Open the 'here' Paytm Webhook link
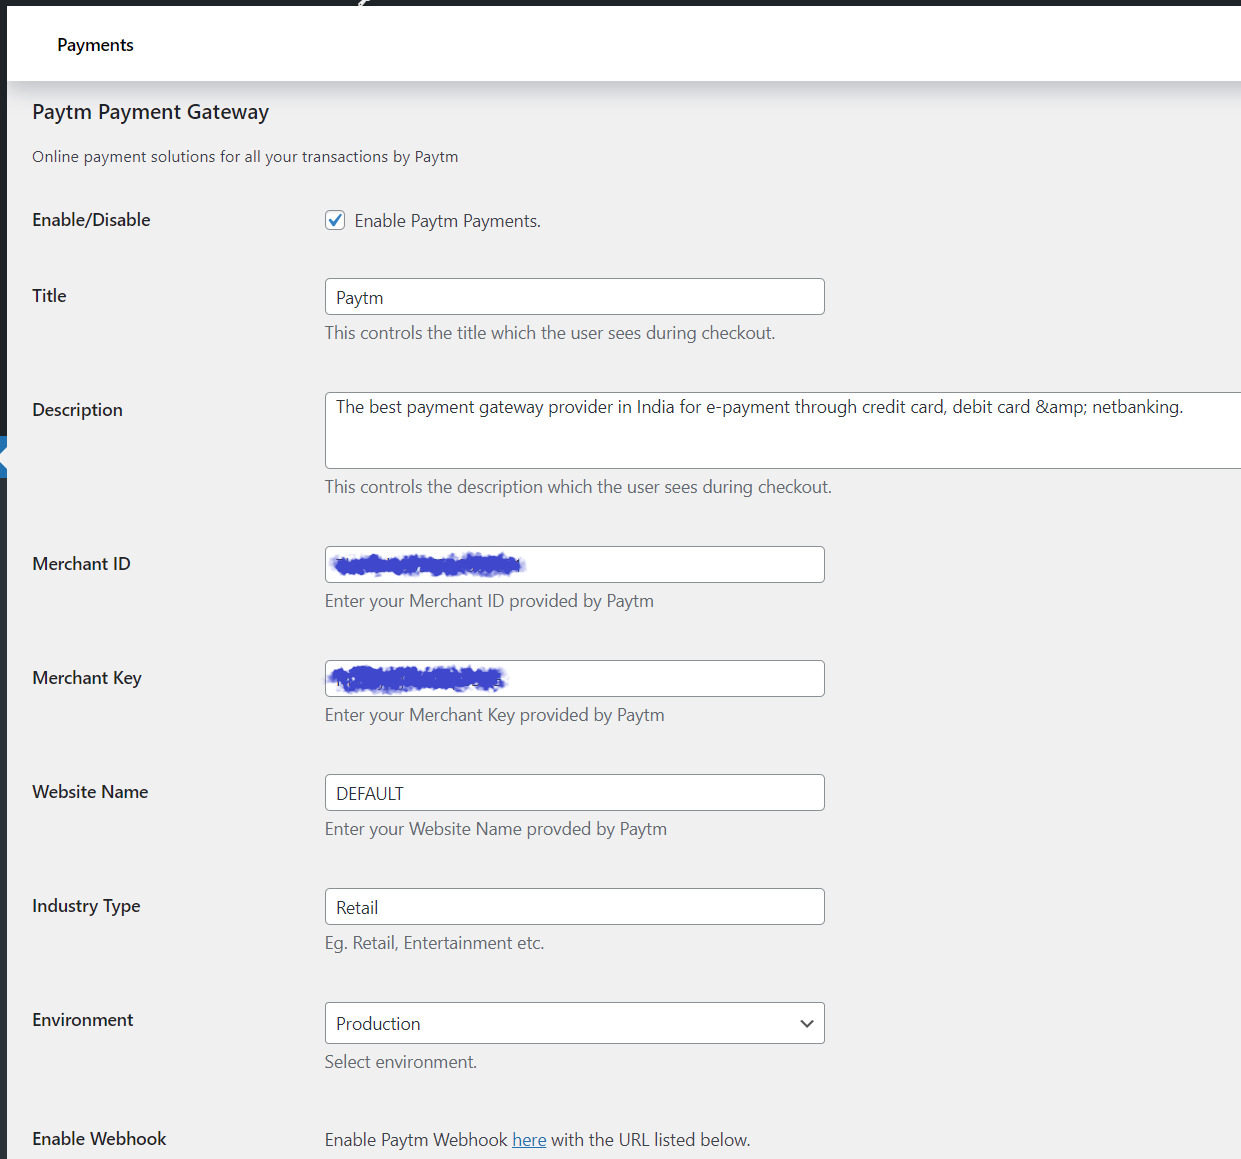The image size is (1241, 1159). (529, 1140)
